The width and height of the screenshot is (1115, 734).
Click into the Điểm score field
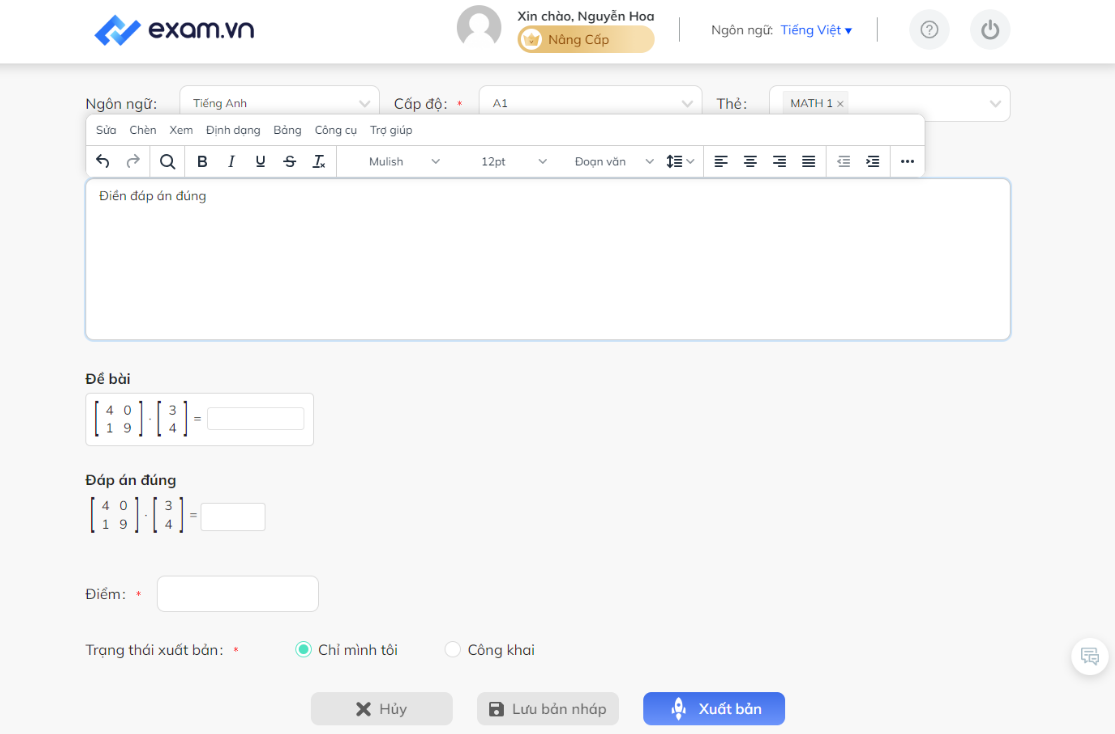pyautogui.click(x=238, y=594)
